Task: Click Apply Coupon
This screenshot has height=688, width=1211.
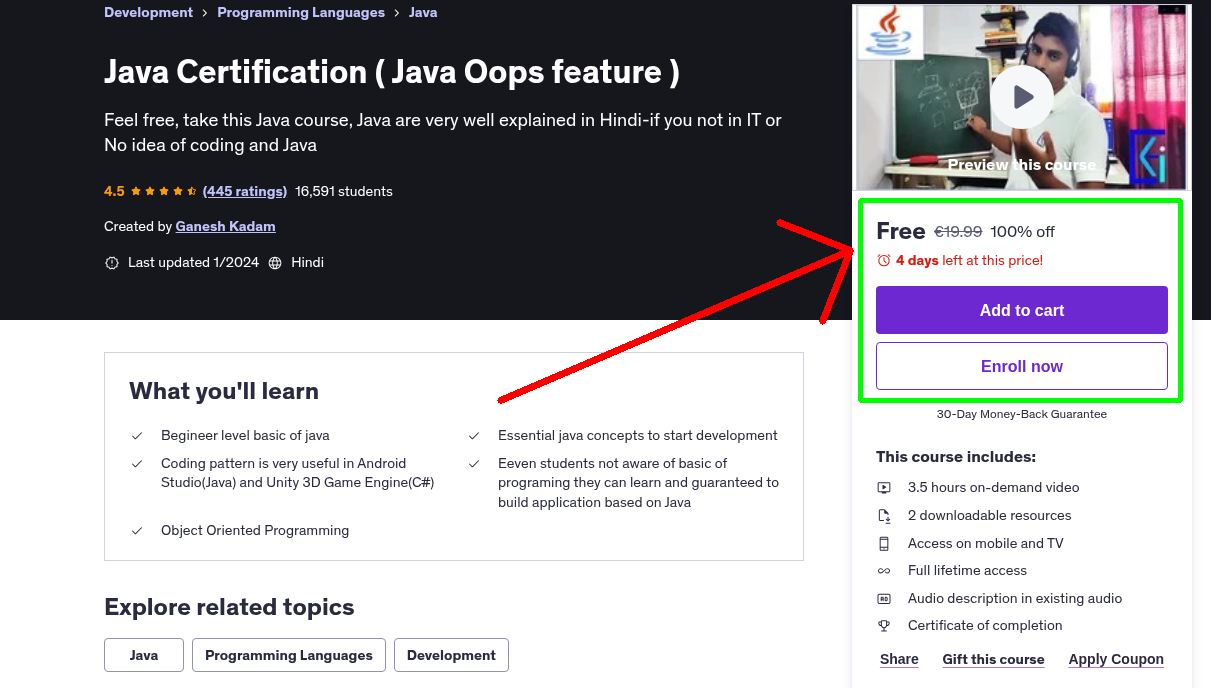Action: (1116, 659)
